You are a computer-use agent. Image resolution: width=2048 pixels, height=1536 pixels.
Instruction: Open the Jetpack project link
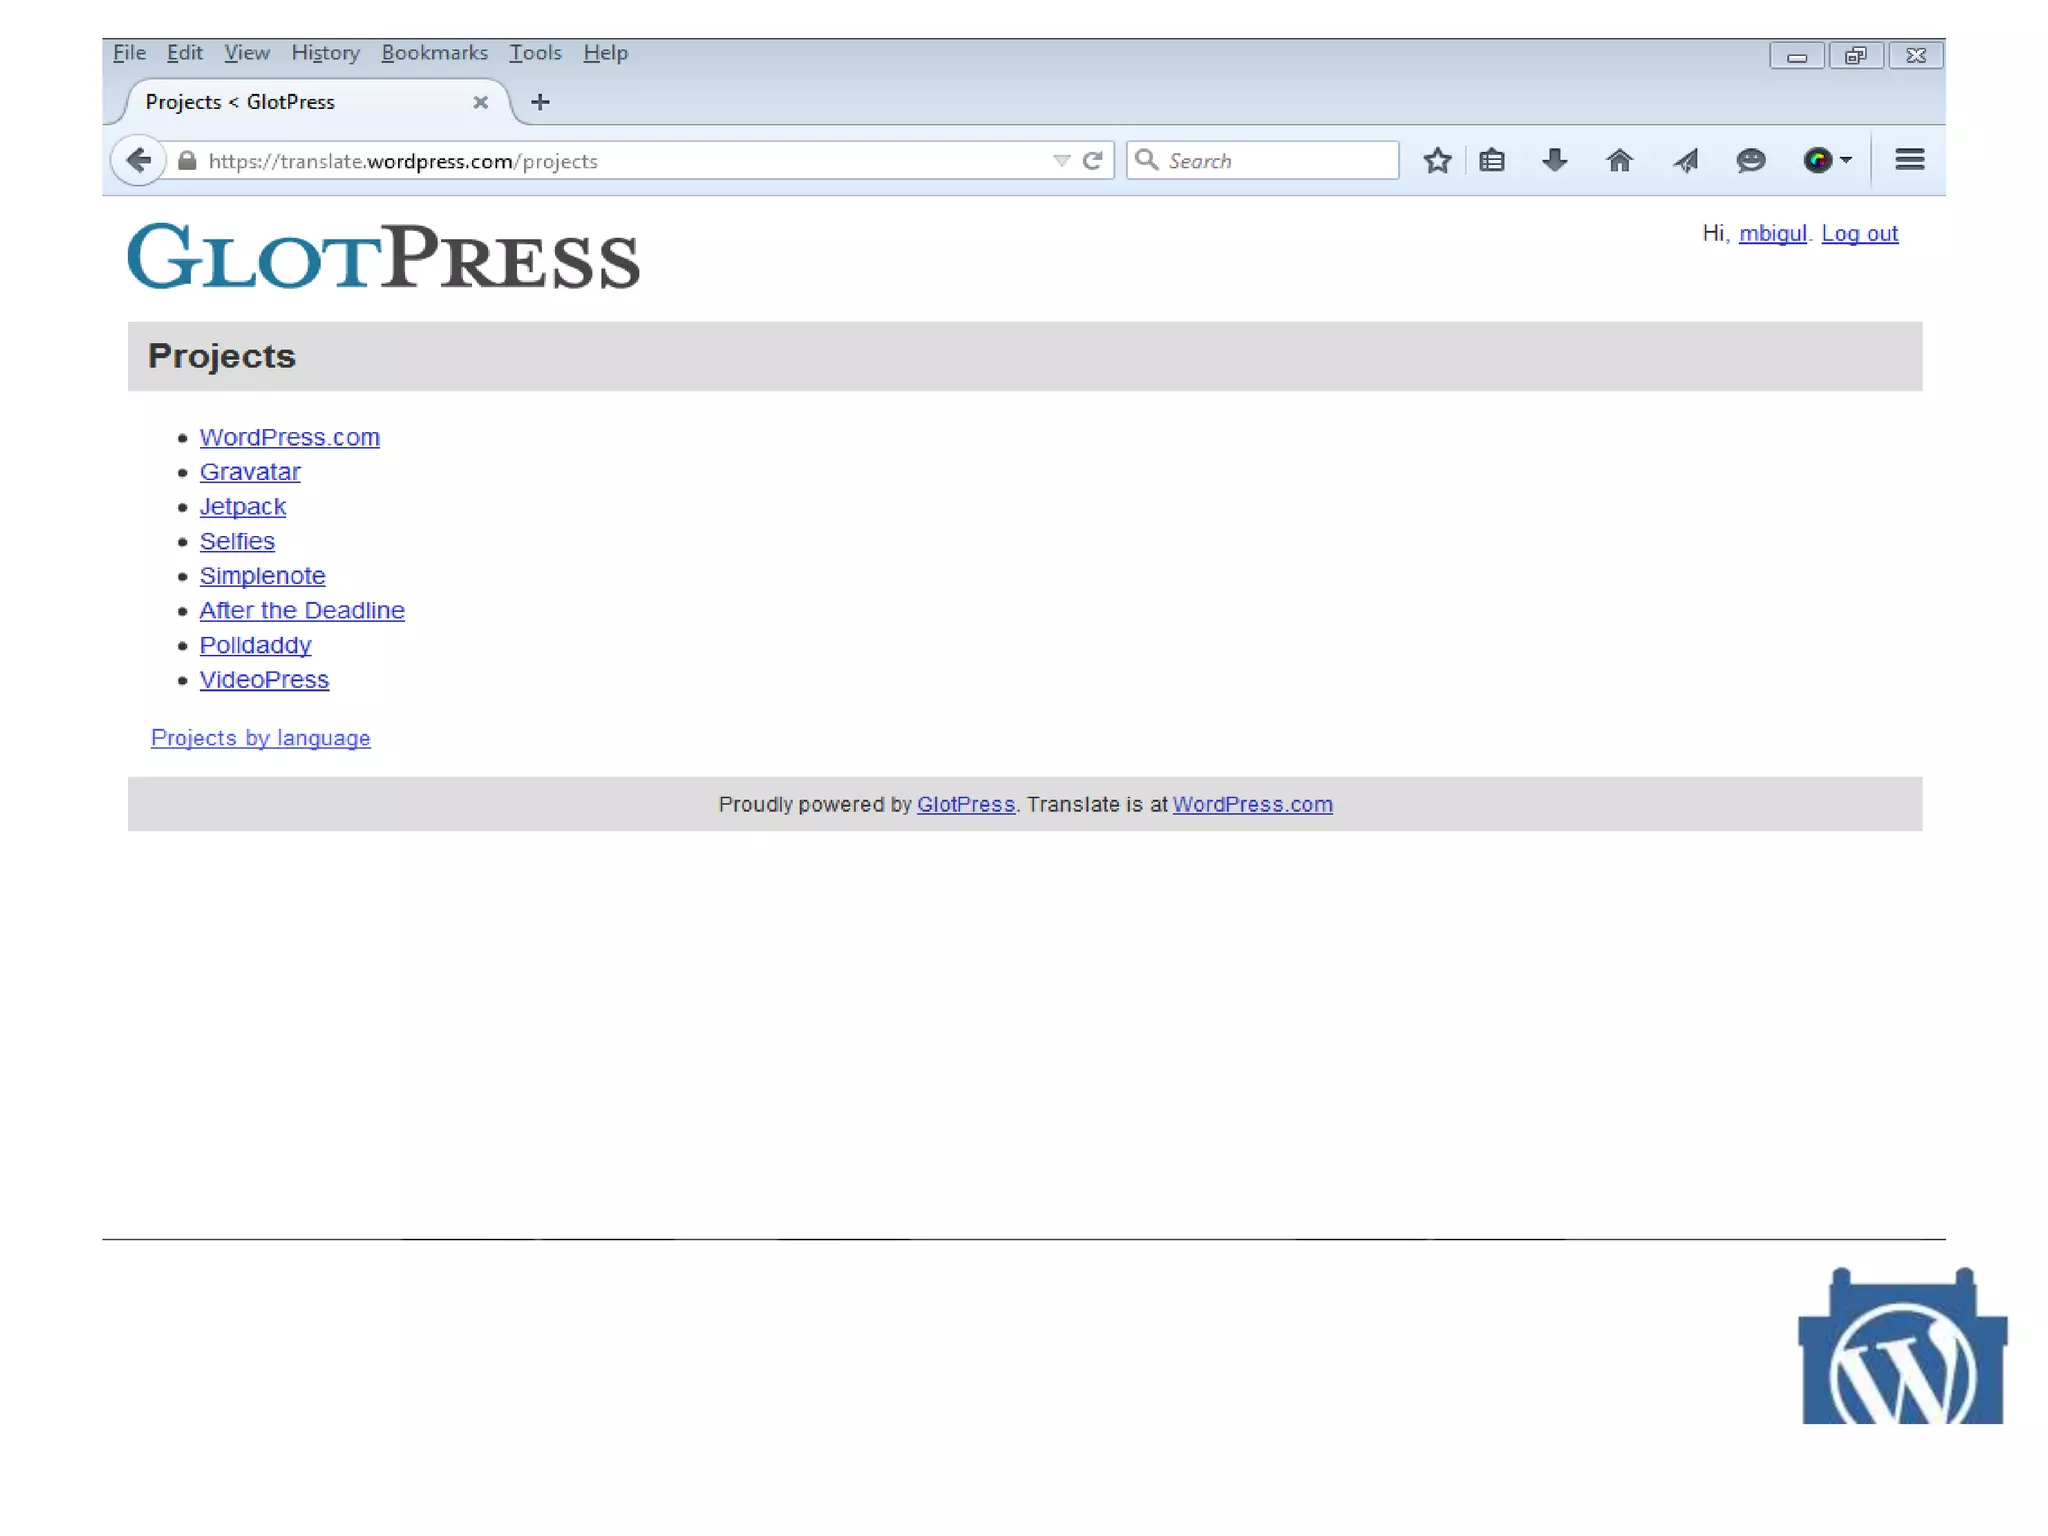tap(243, 506)
